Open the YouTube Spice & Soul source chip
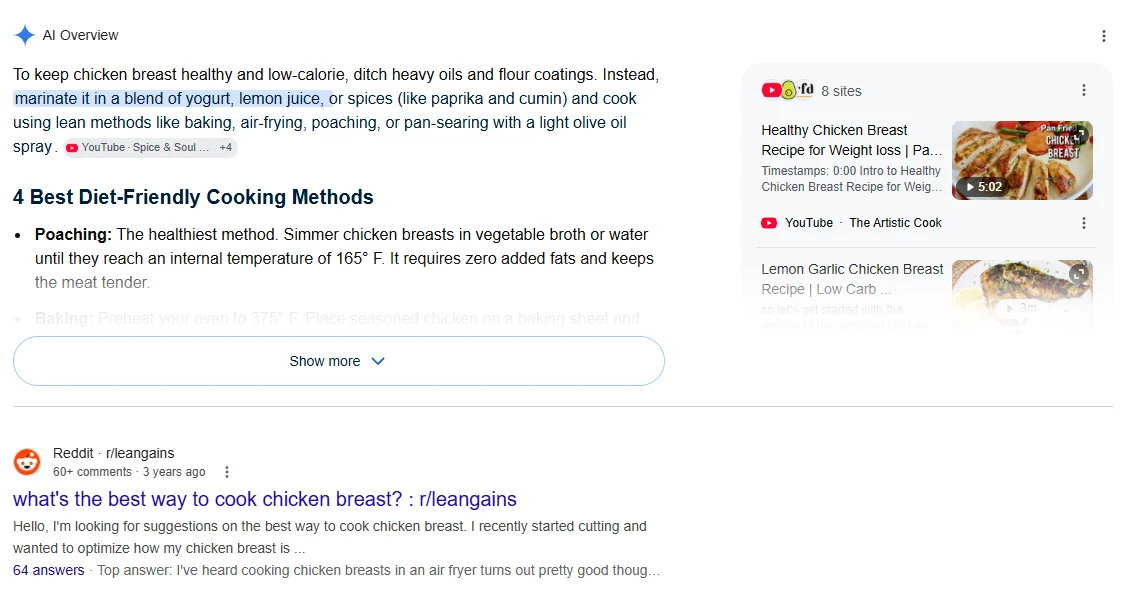 [138, 148]
